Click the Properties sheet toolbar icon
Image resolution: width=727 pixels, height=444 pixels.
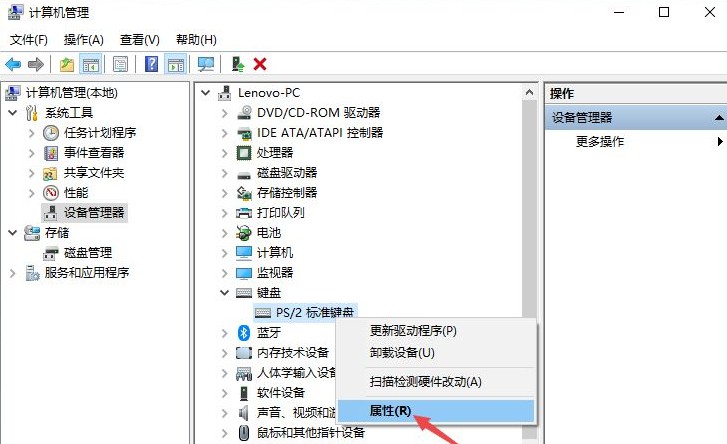[121, 64]
